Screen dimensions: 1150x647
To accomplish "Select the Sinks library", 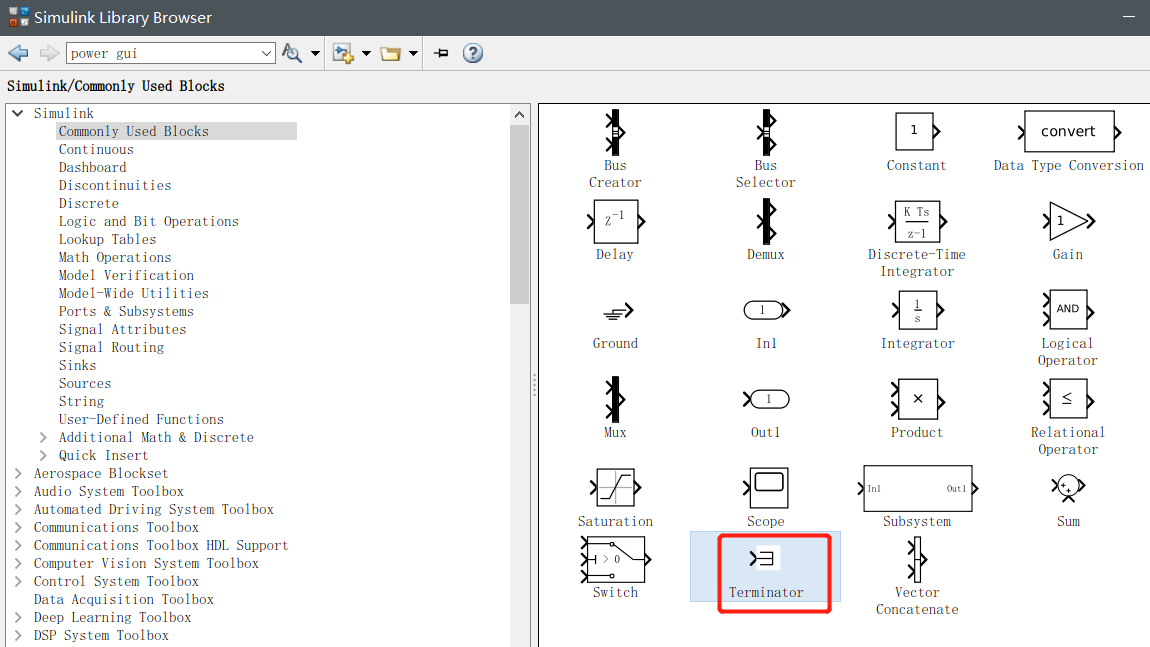I will click(77, 365).
